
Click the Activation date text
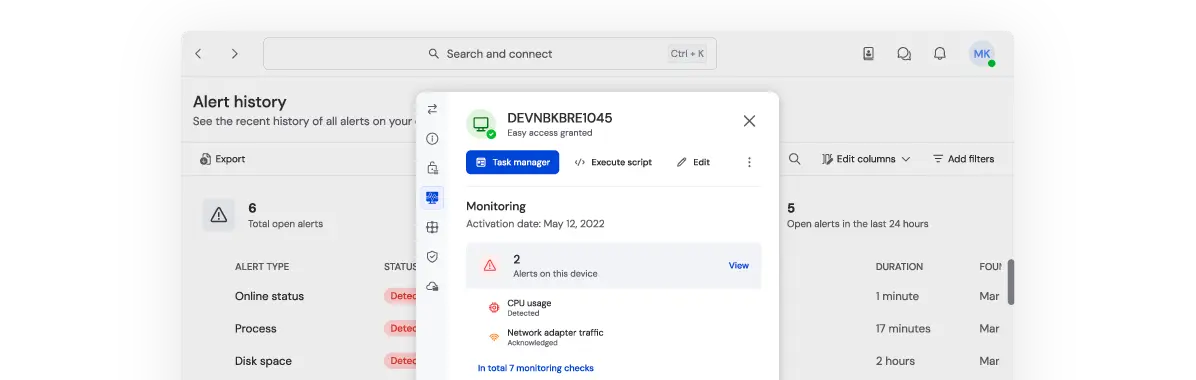(x=535, y=224)
